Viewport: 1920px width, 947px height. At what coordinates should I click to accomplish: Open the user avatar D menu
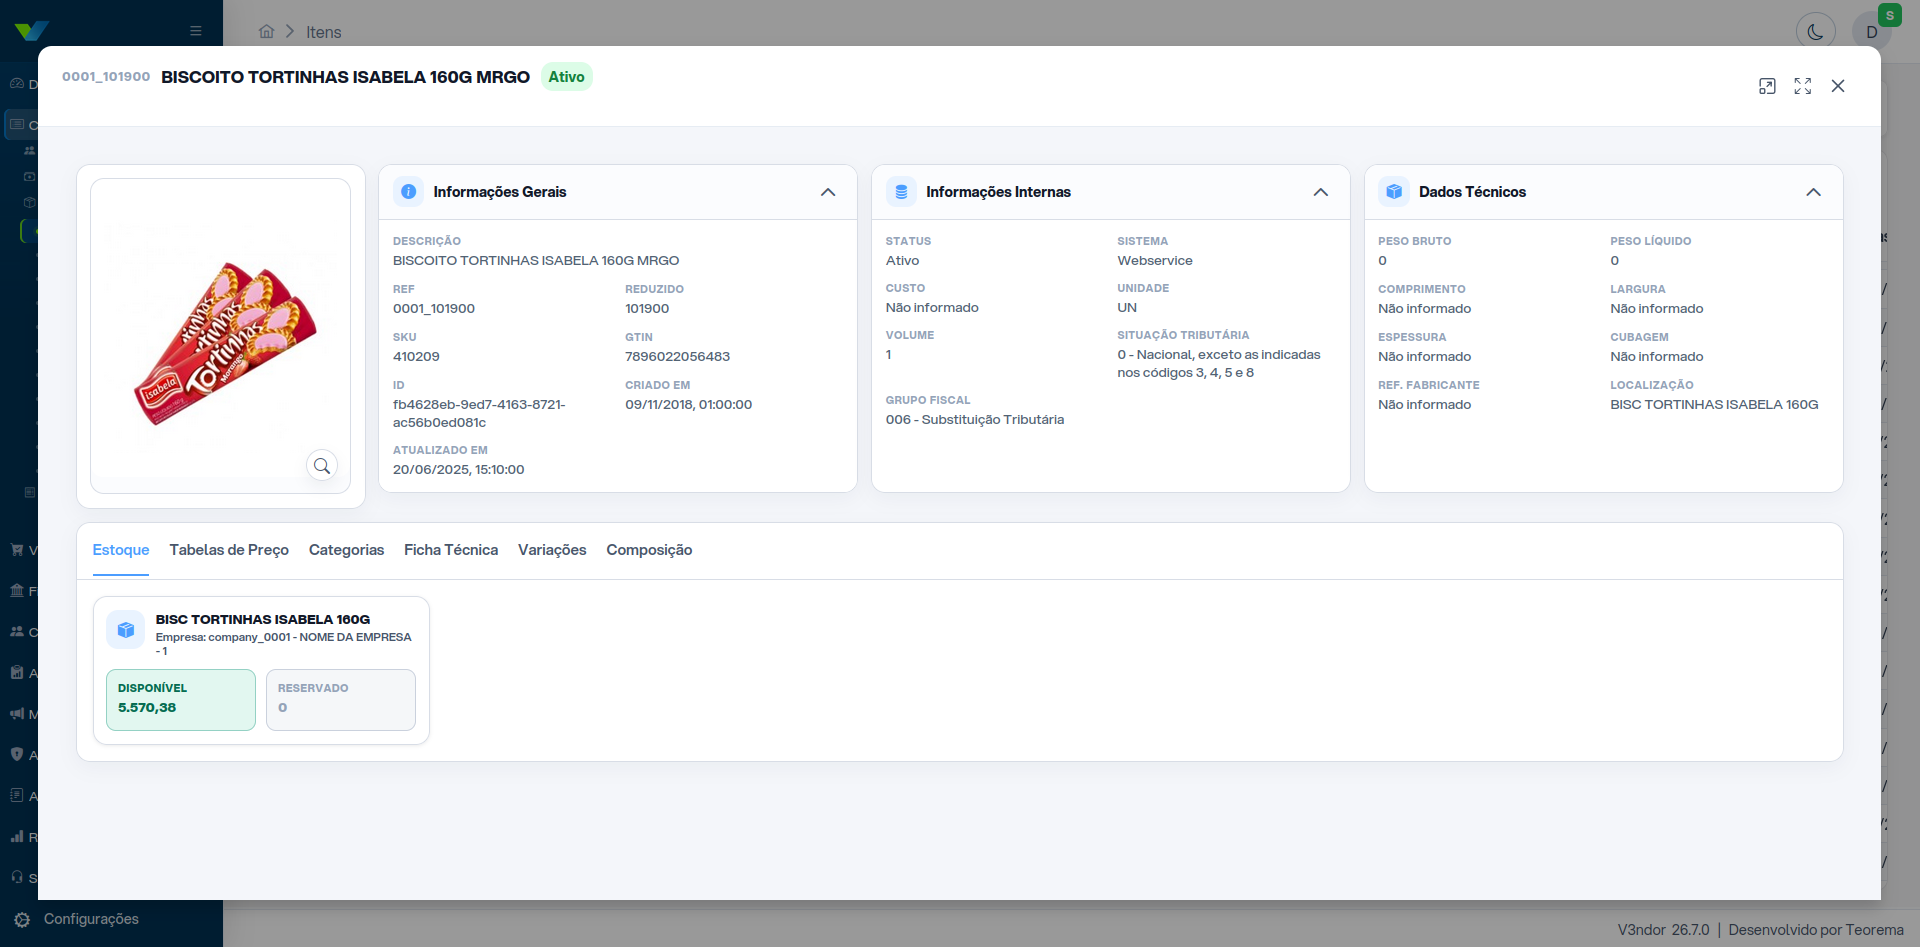[1872, 32]
